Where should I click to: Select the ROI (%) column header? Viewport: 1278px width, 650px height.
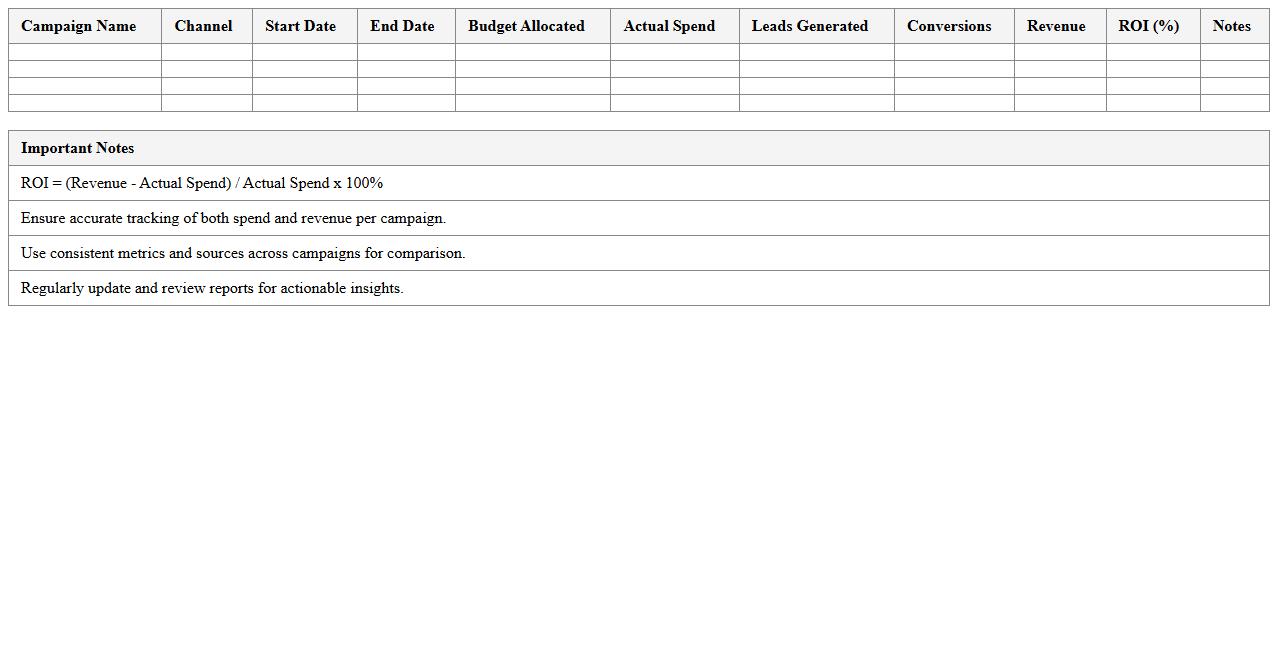[1149, 26]
